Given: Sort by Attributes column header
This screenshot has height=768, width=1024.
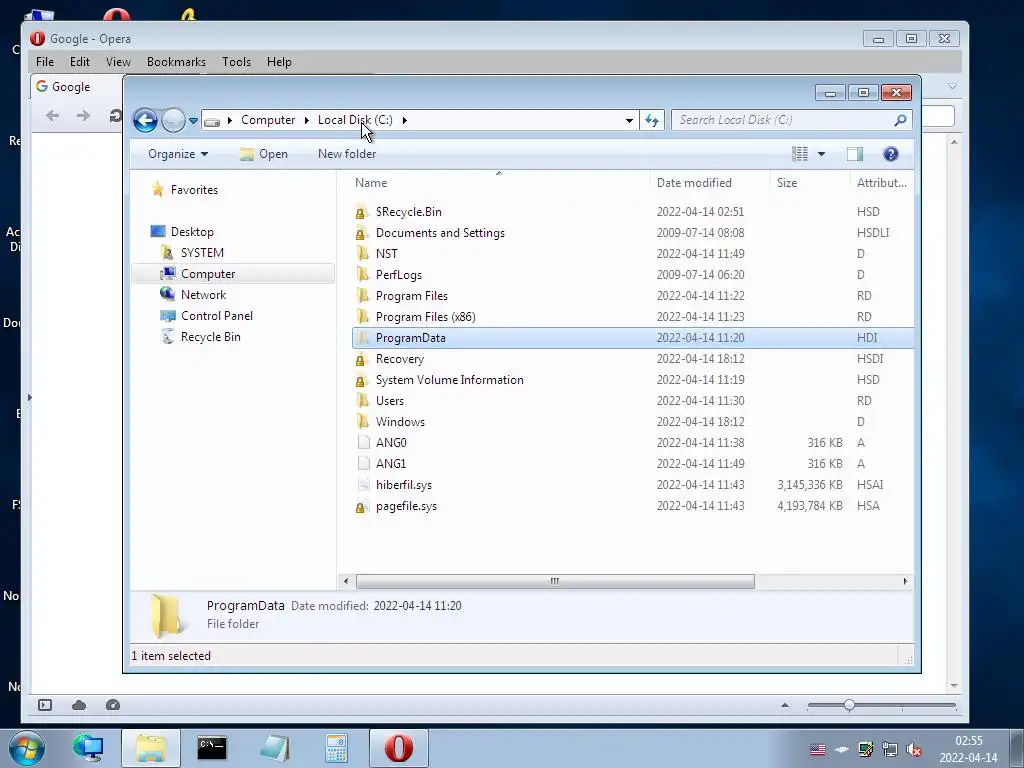Looking at the screenshot, I should tap(882, 183).
